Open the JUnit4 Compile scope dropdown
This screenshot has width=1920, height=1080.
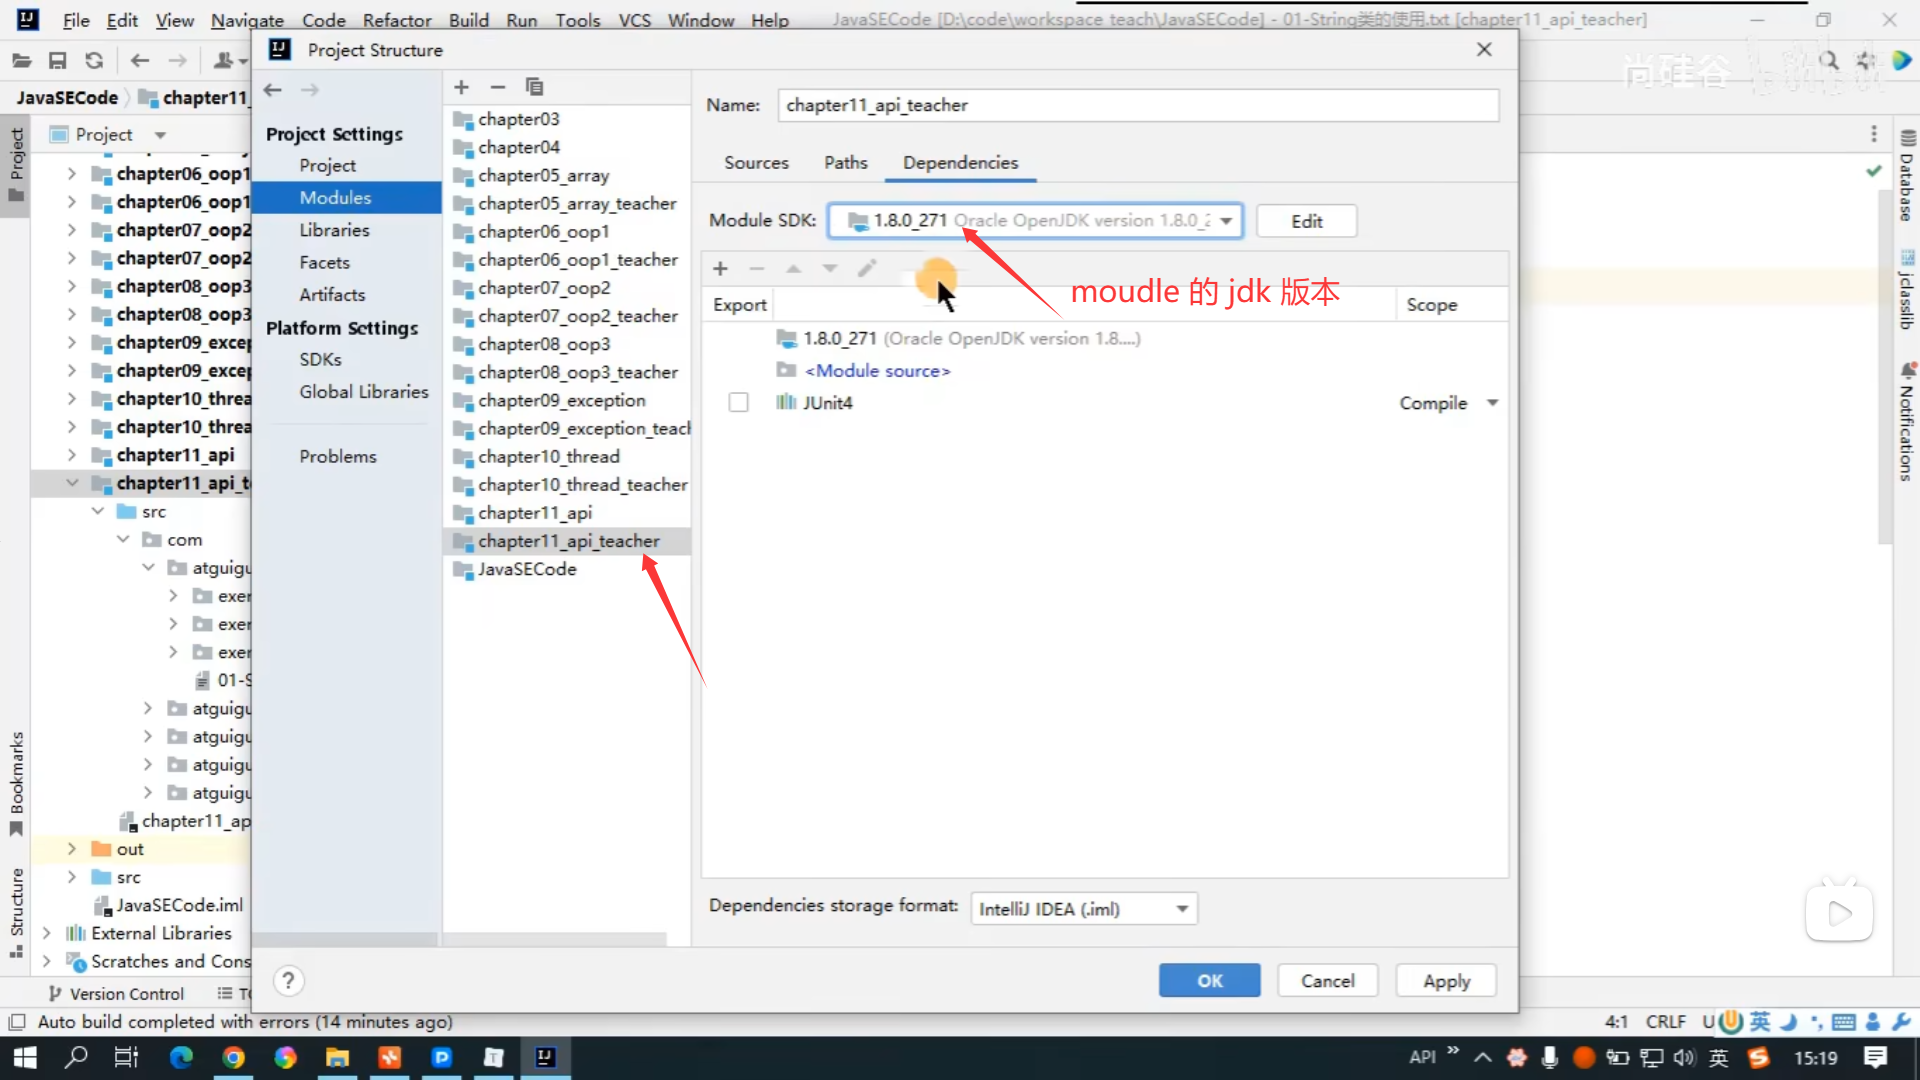tap(1492, 402)
